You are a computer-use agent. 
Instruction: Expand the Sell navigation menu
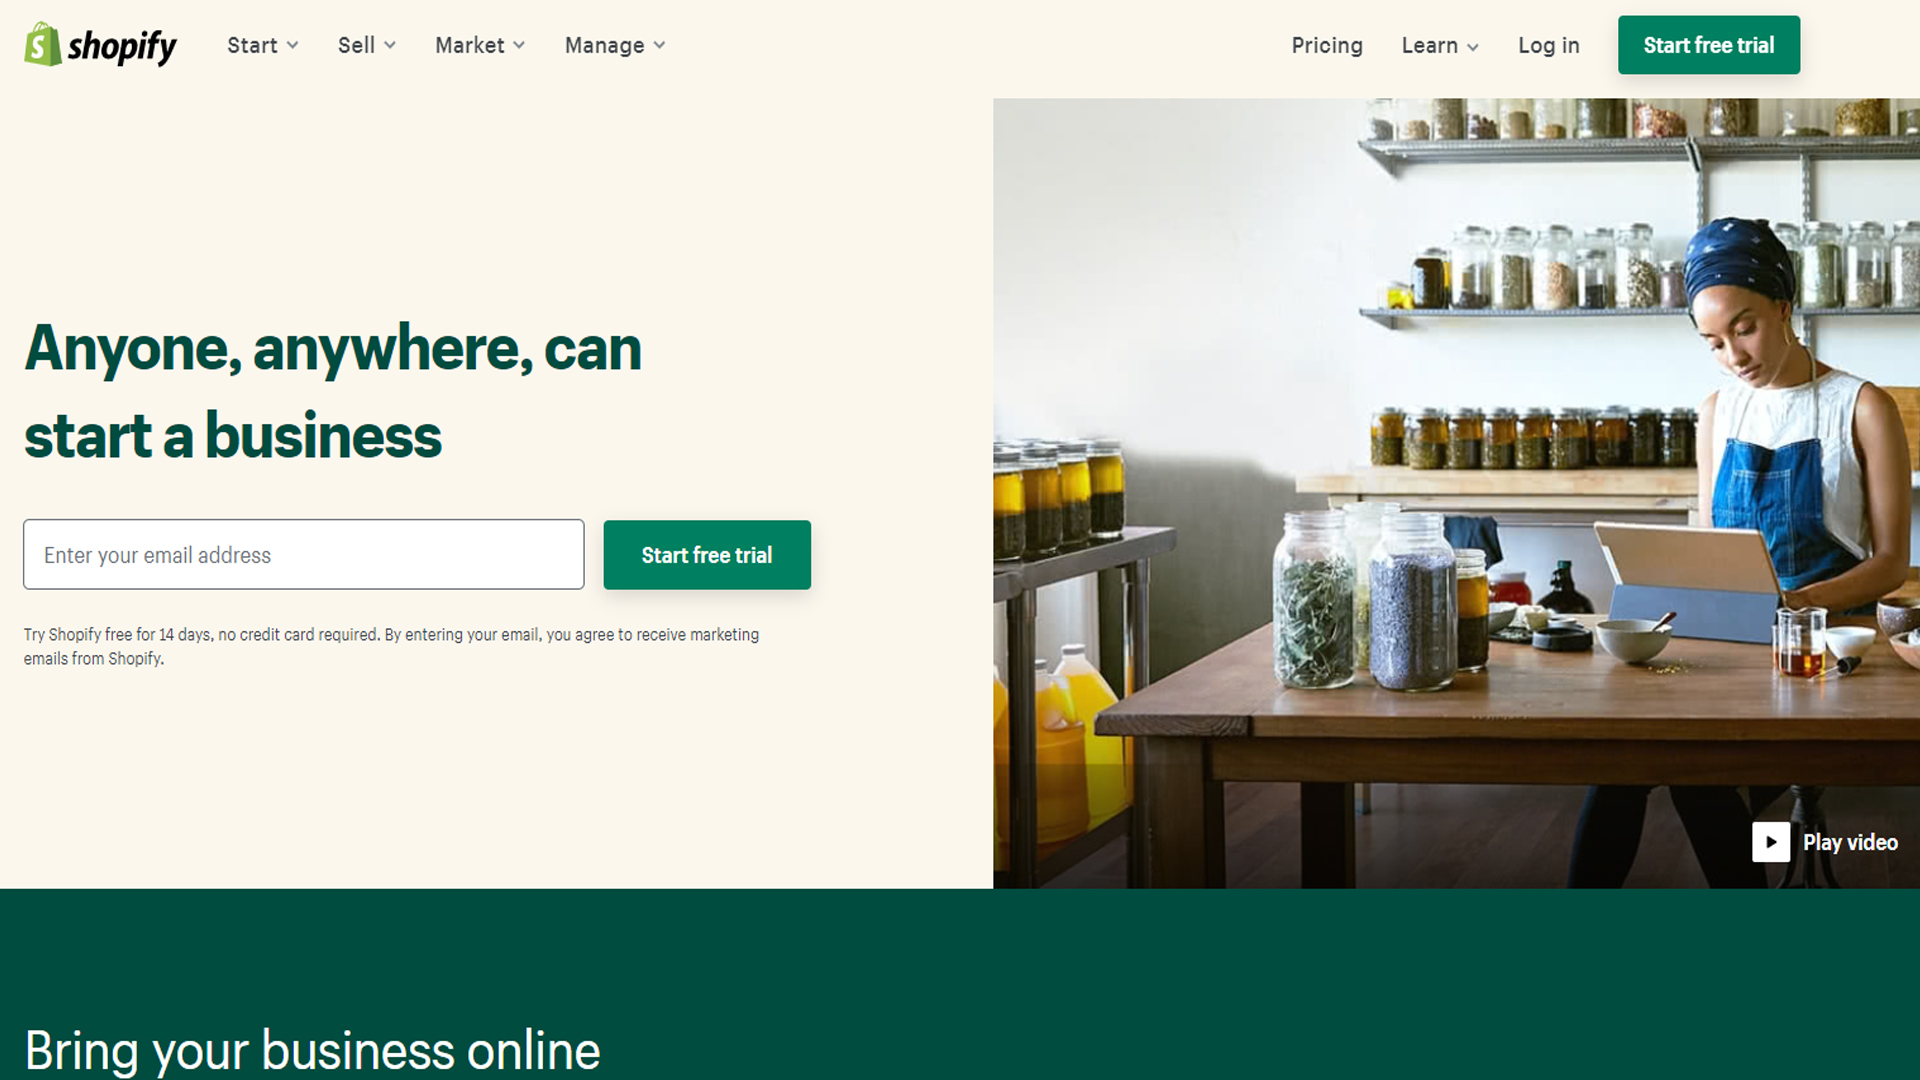pos(365,45)
